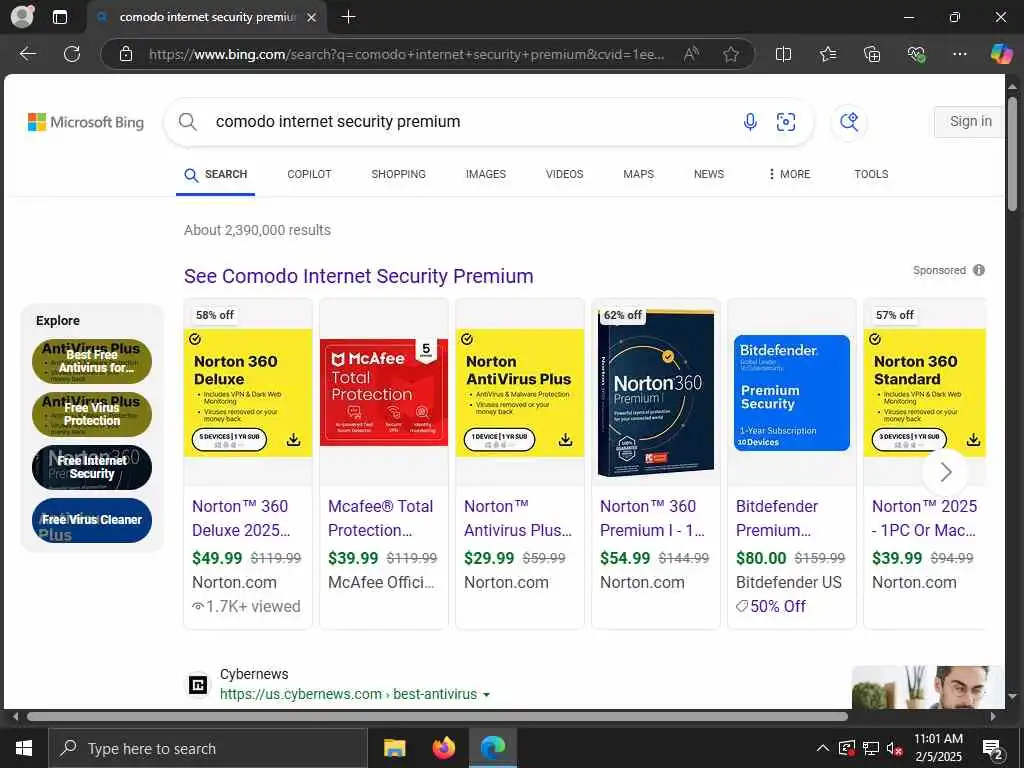Open Norton 360 Deluxe product image
The height and width of the screenshot is (768, 1024).
coord(248,392)
